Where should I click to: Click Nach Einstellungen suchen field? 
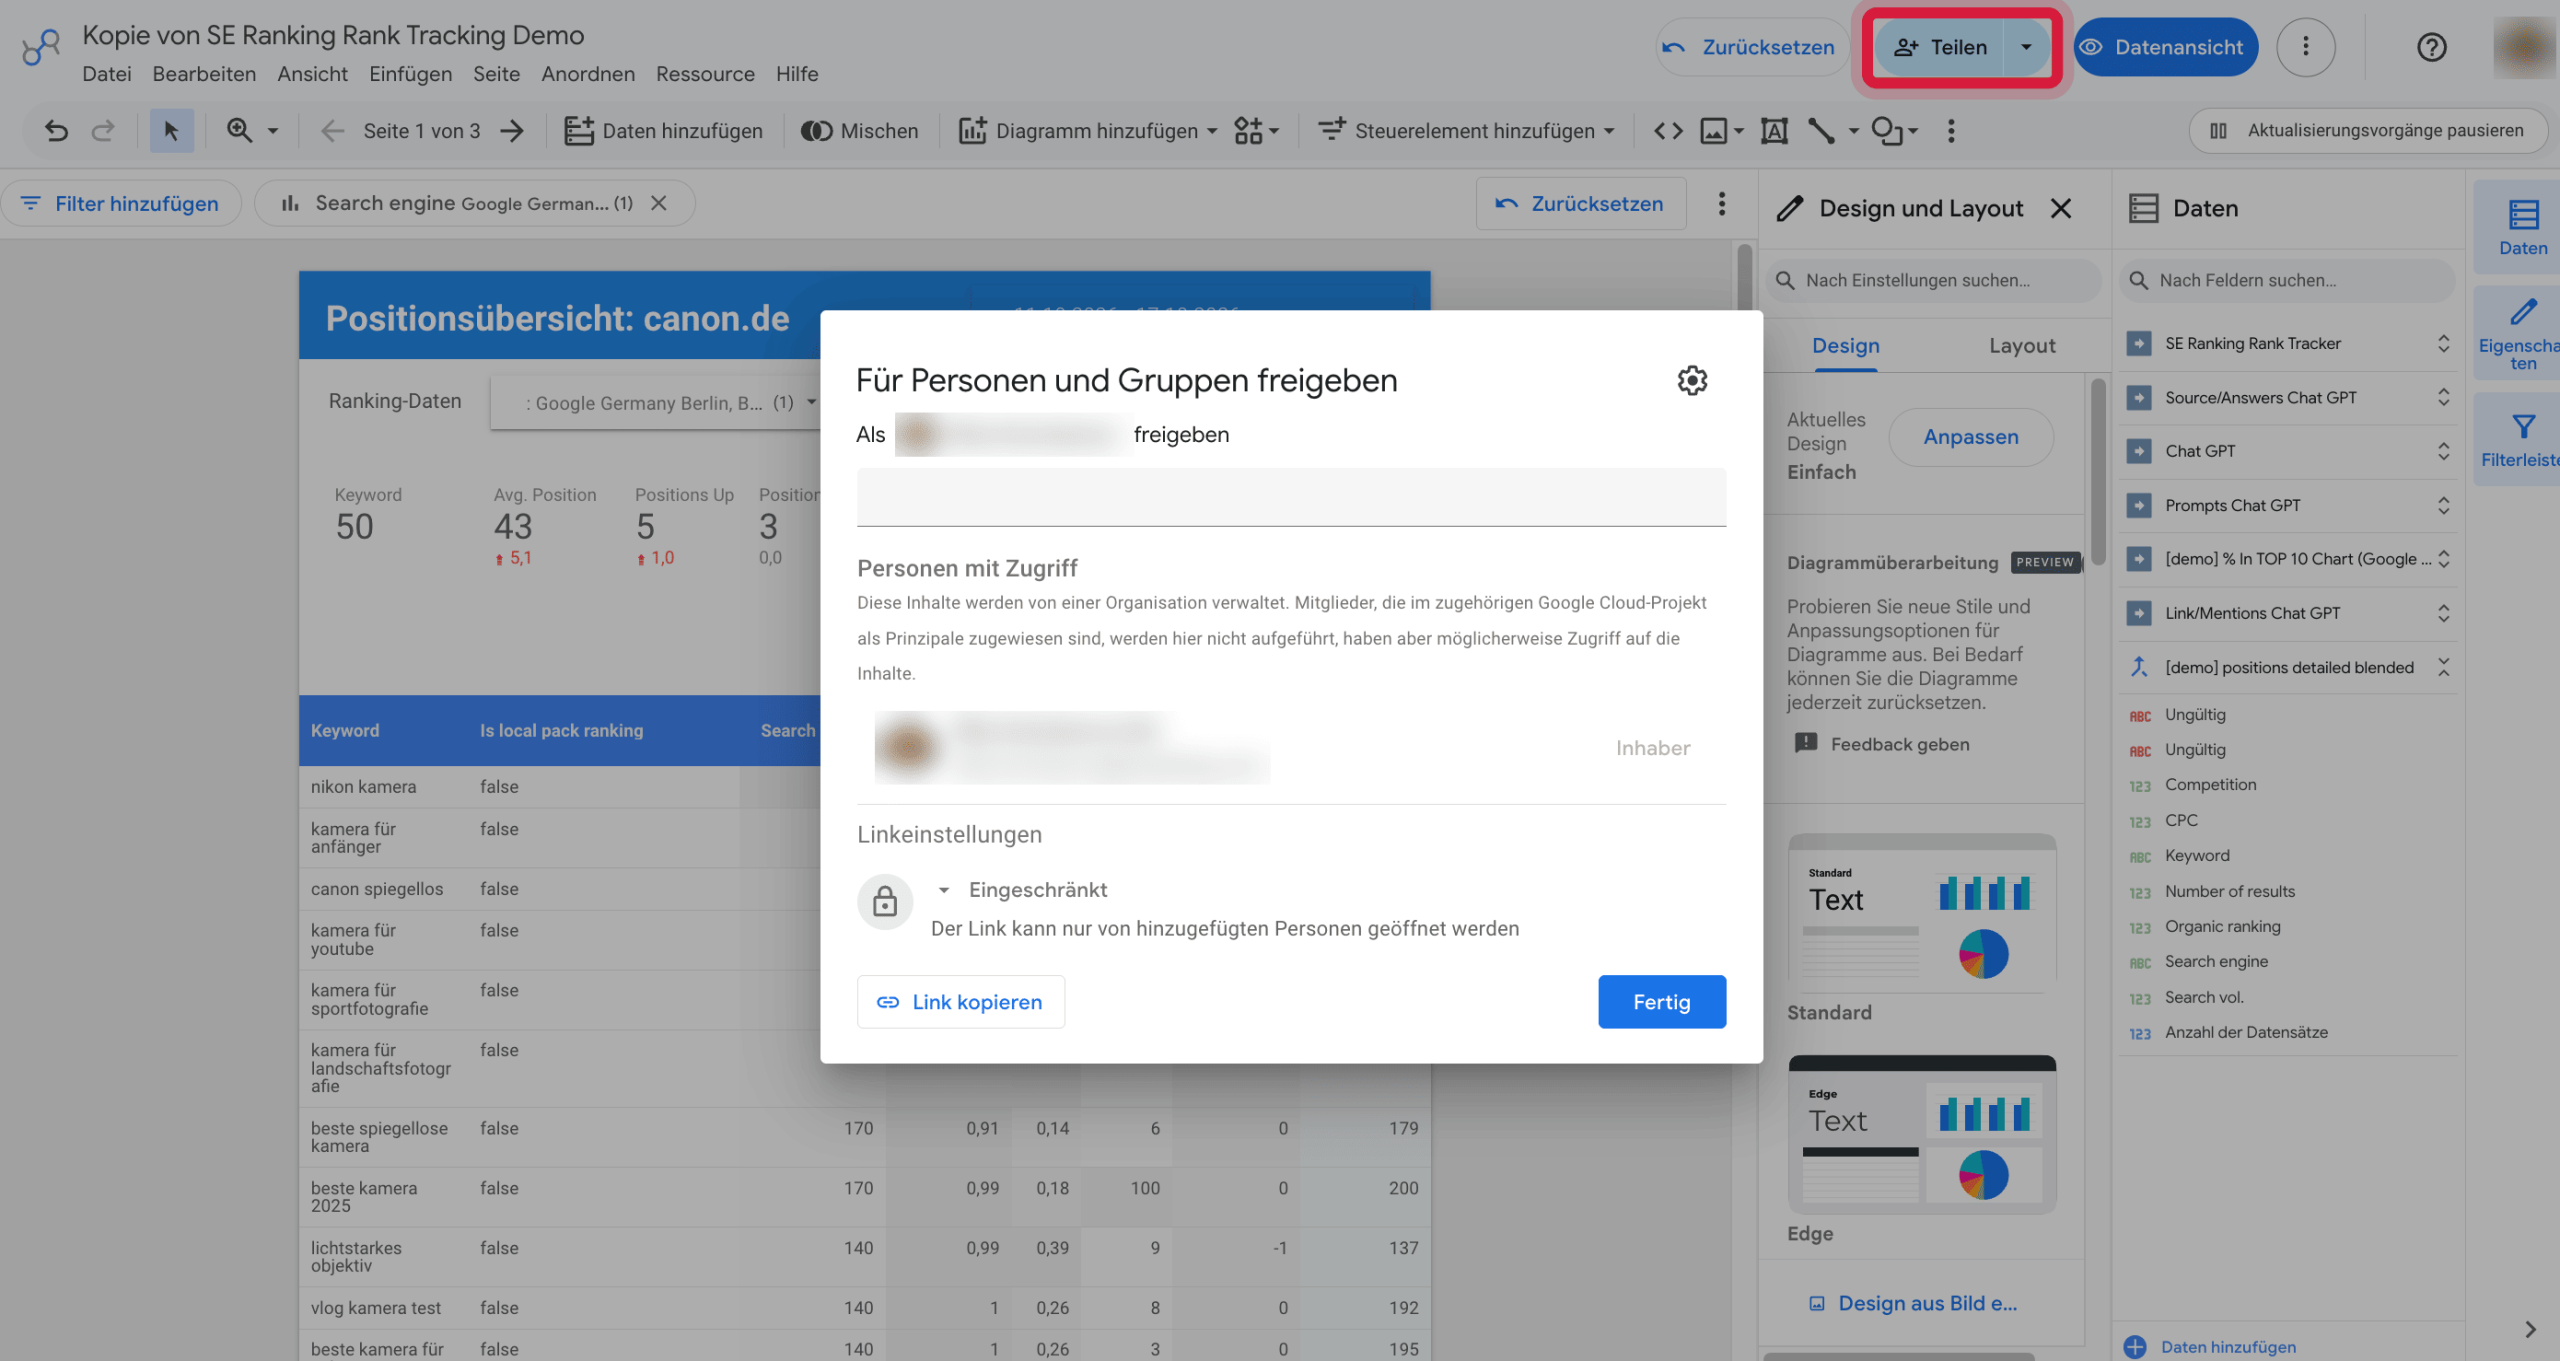click(x=1932, y=280)
